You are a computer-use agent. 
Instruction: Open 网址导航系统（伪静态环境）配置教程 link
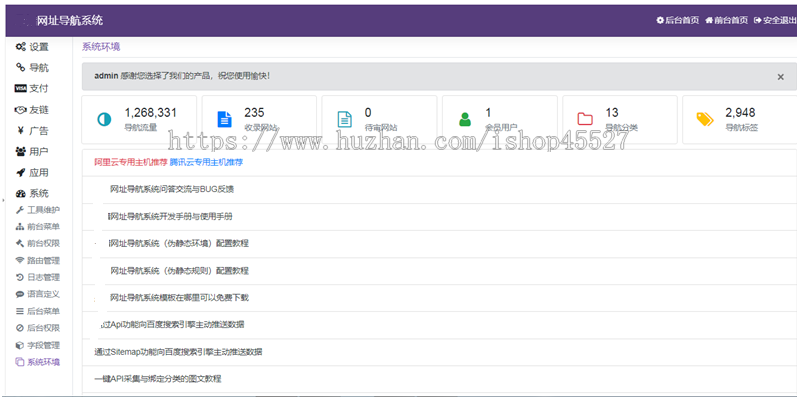[179, 243]
